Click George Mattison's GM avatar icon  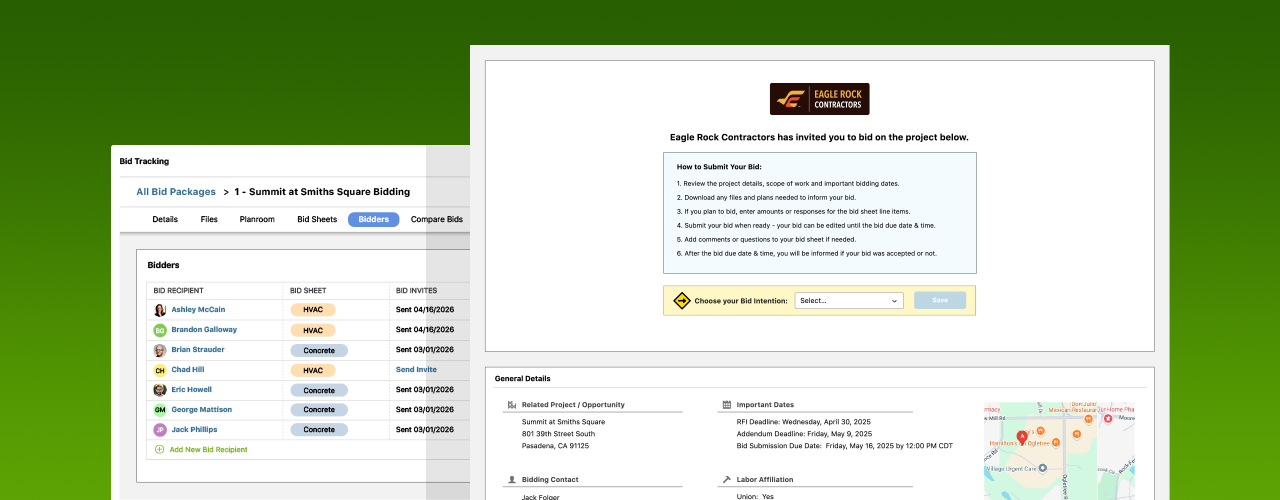pyautogui.click(x=160, y=410)
